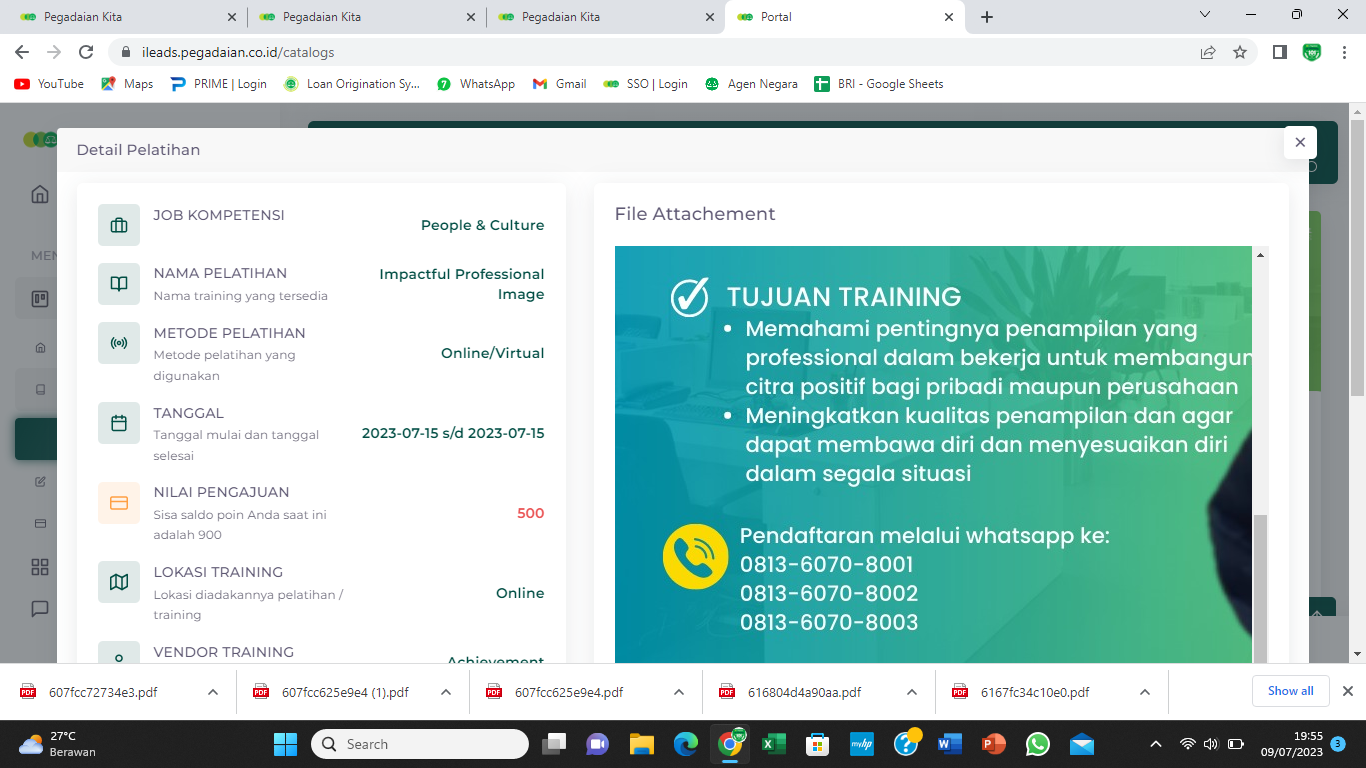Open WhatsApp from the Windows taskbar

click(1038, 744)
